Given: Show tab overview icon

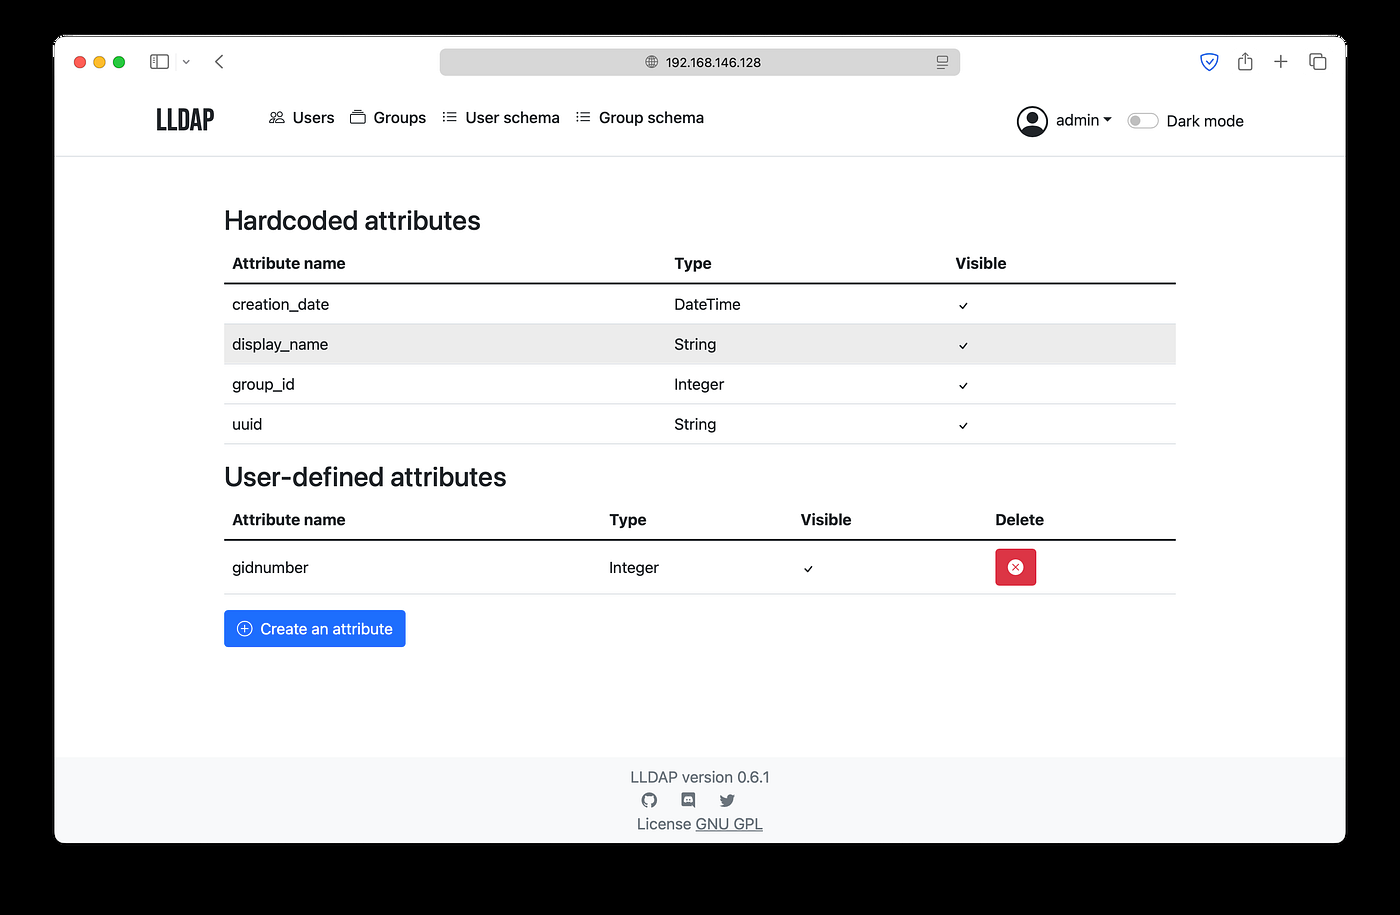Looking at the screenshot, I should (x=1318, y=62).
